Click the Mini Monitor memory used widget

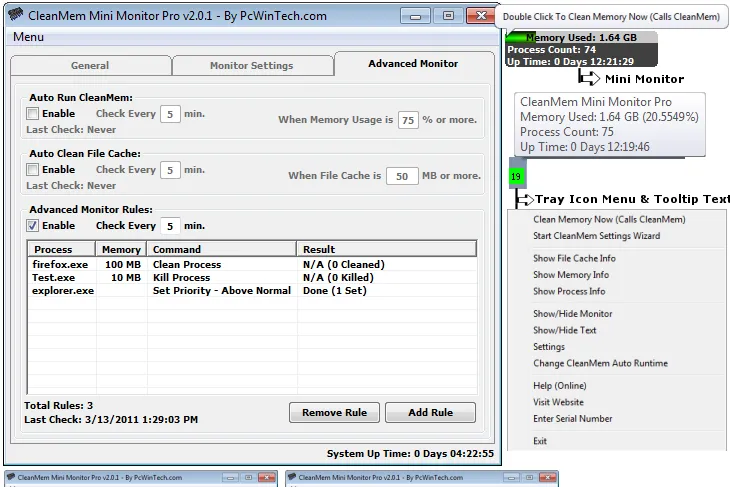(x=581, y=49)
